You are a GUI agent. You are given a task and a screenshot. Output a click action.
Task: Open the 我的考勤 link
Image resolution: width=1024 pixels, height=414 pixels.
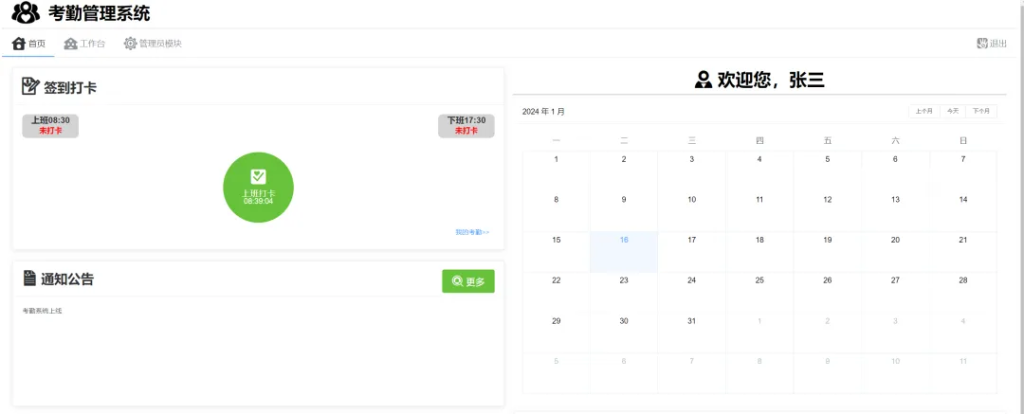(x=472, y=232)
